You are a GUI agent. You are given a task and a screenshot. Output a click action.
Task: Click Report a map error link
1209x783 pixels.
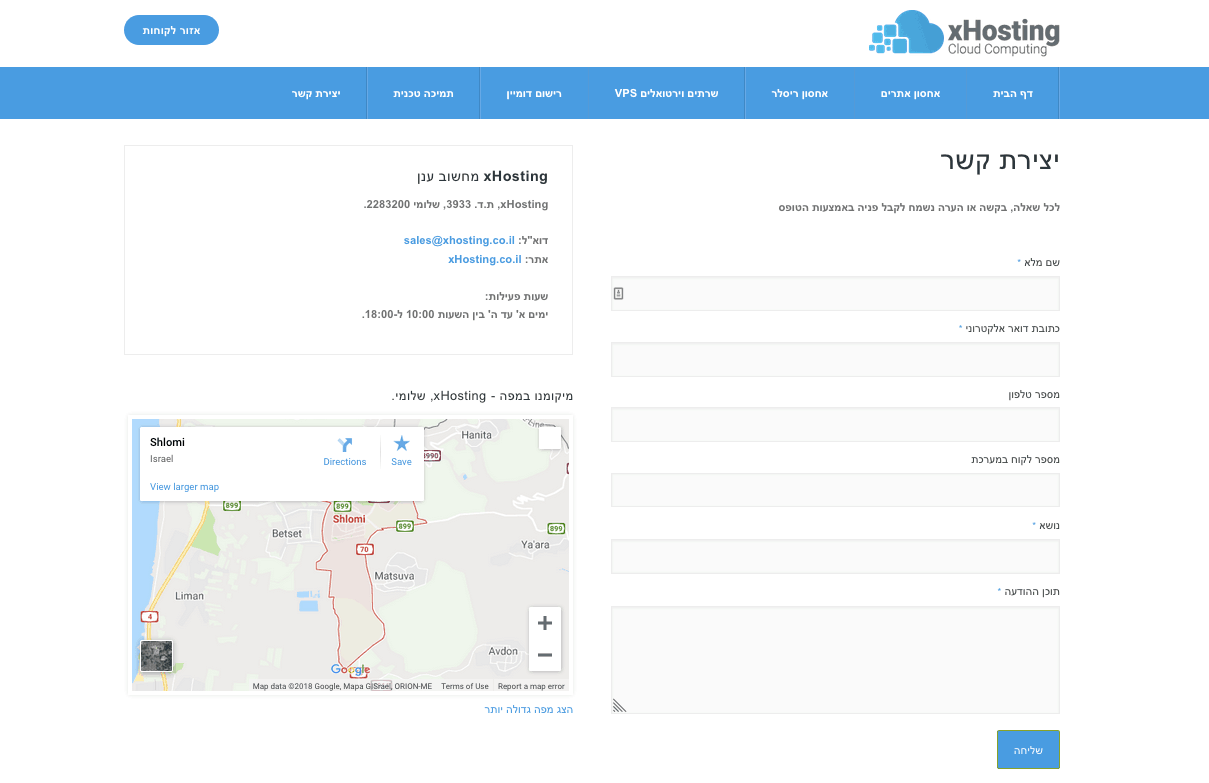click(x=531, y=686)
